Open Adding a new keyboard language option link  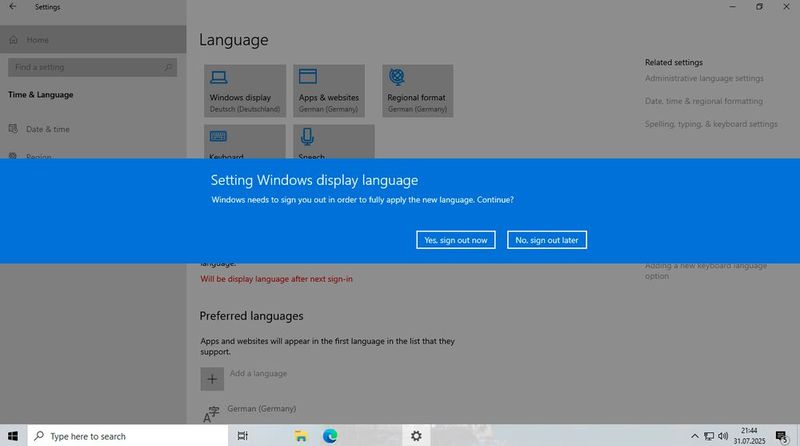coord(706,271)
